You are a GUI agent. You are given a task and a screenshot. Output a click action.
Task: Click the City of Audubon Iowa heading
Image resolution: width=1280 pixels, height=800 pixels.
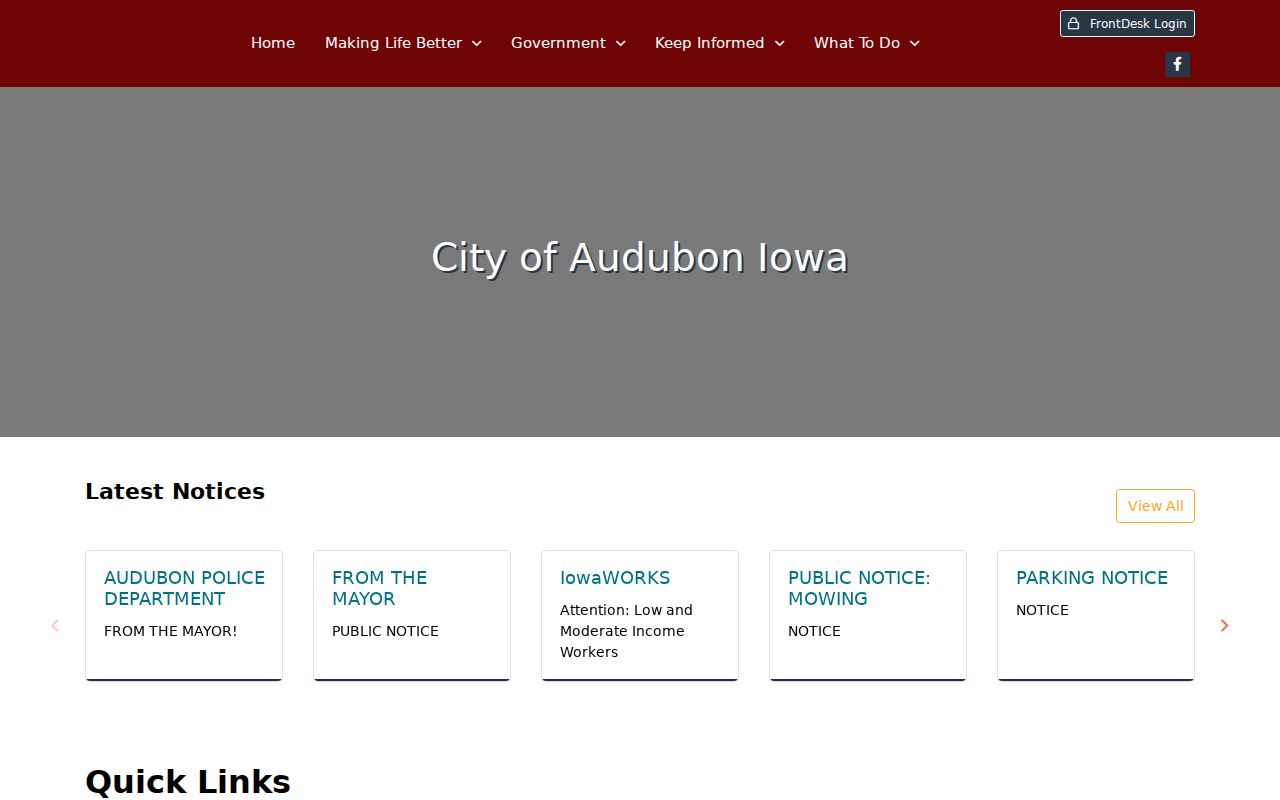coord(640,258)
